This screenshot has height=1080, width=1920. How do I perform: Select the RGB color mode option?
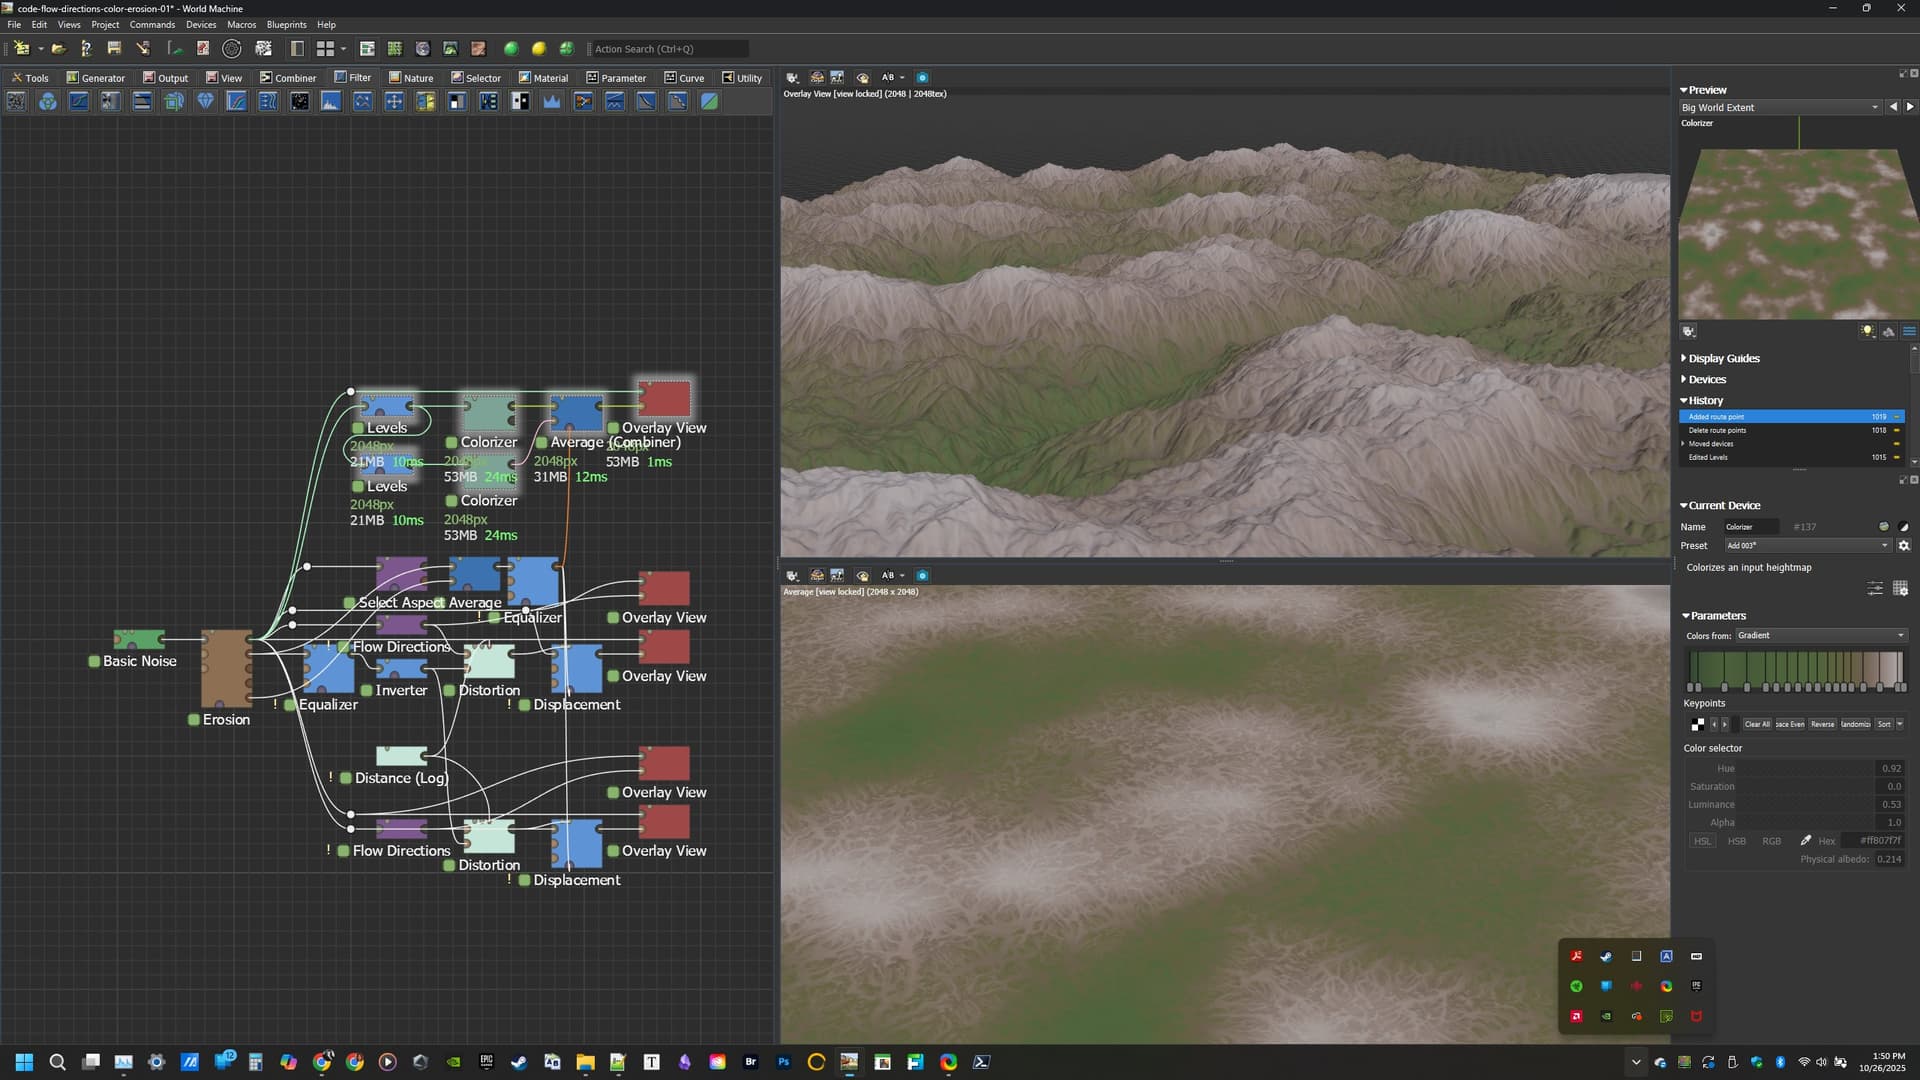tap(1771, 841)
